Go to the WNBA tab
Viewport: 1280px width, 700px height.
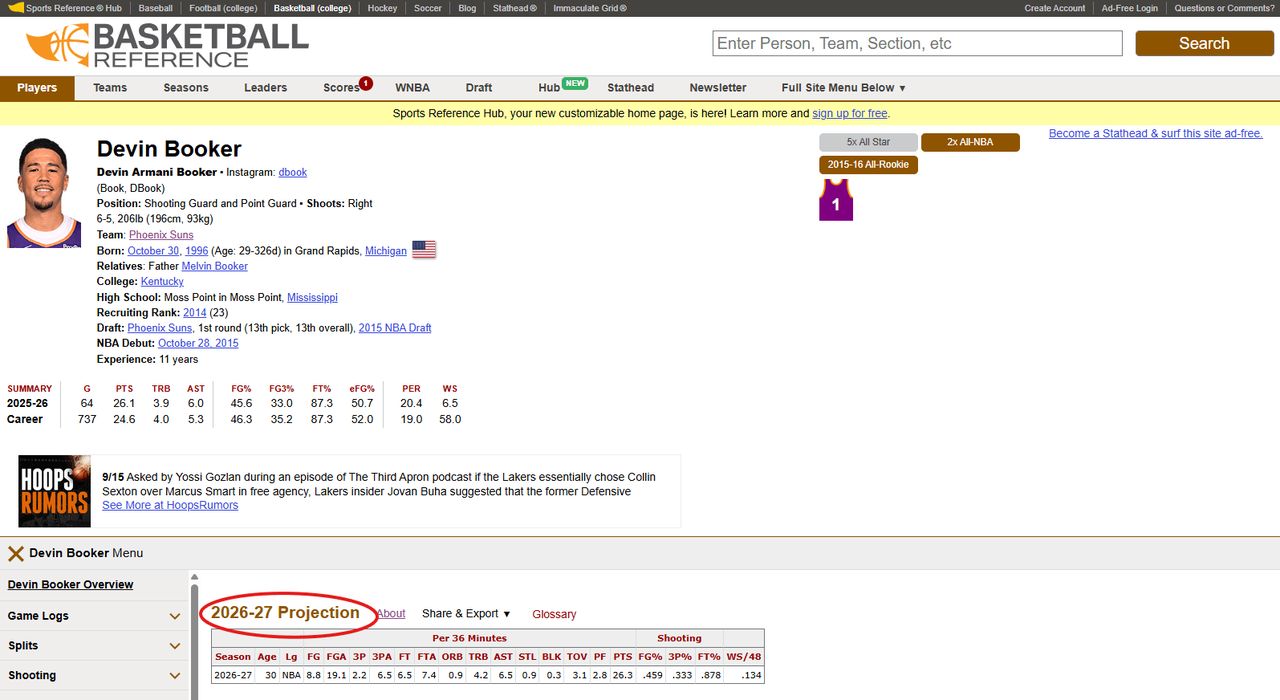(412, 88)
